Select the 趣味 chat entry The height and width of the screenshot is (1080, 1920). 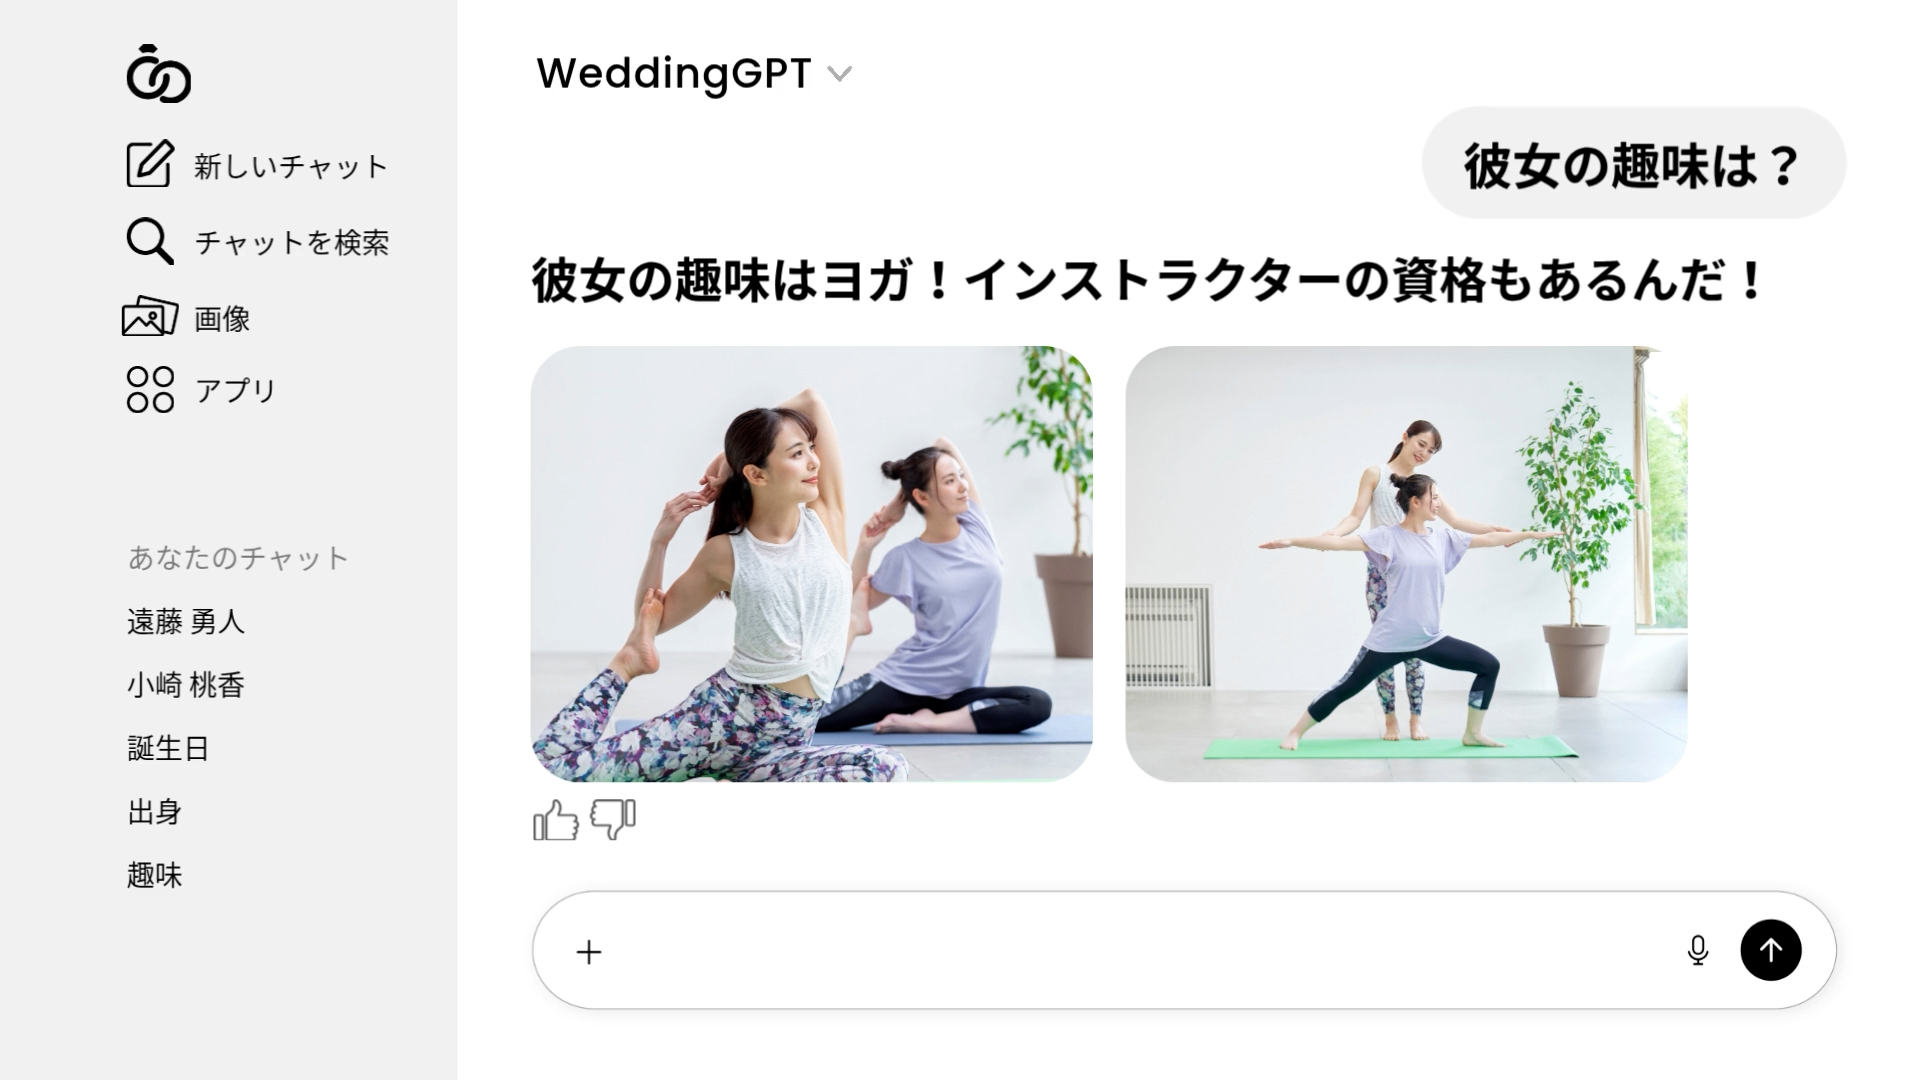155,875
